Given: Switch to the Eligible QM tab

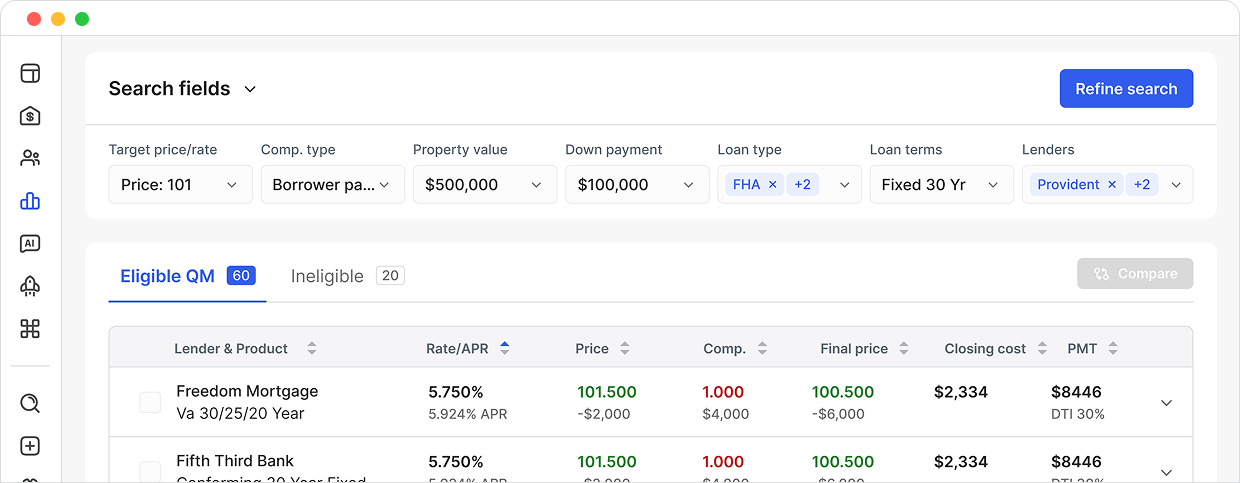Looking at the screenshot, I should coord(187,276).
